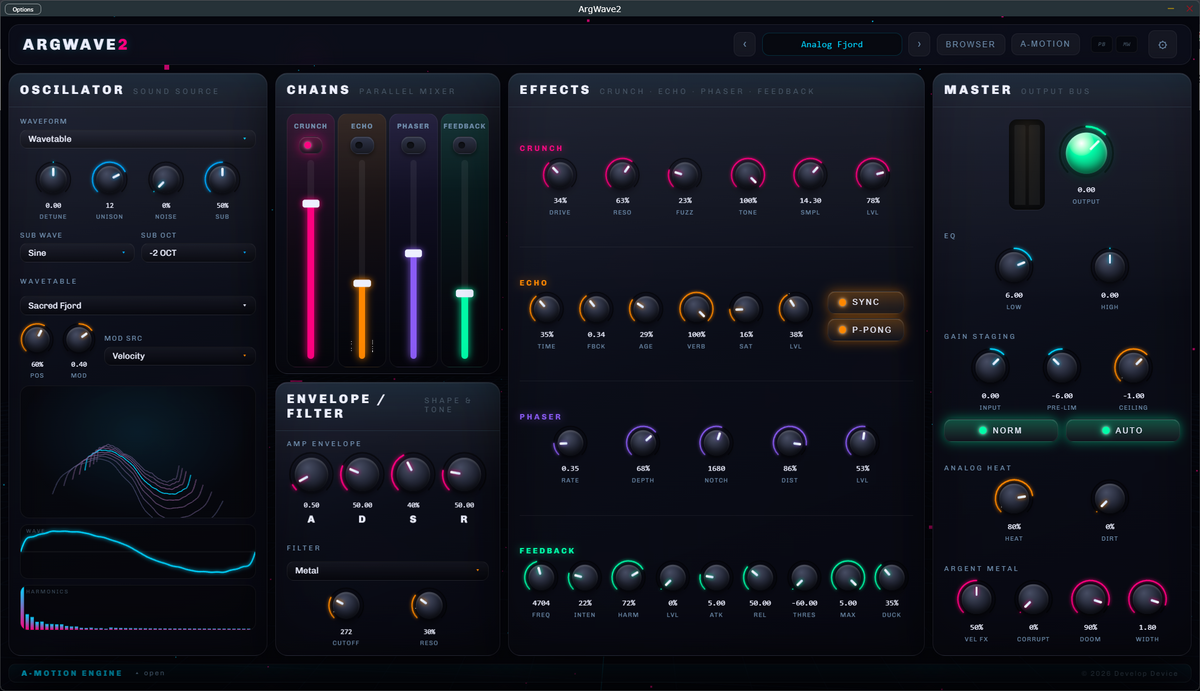This screenshot has height=691, width=1200.
Task: Click the 3D wavetable display
Action: [x=137, y=452]
